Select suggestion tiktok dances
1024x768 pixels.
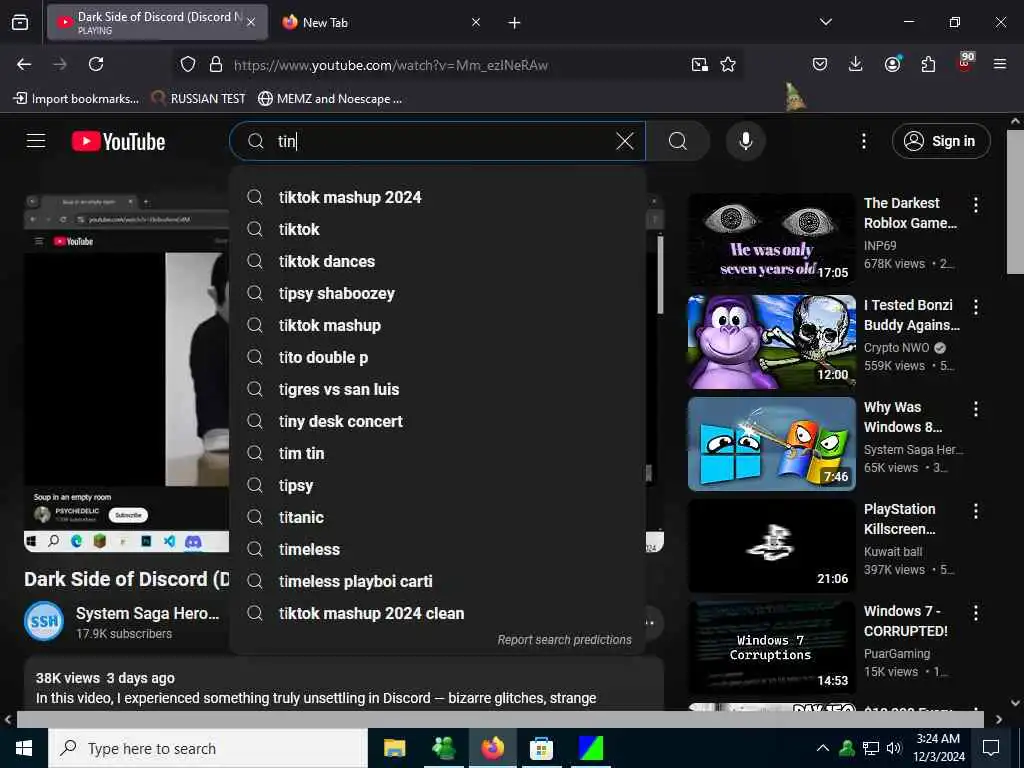(x=438, y=261)
